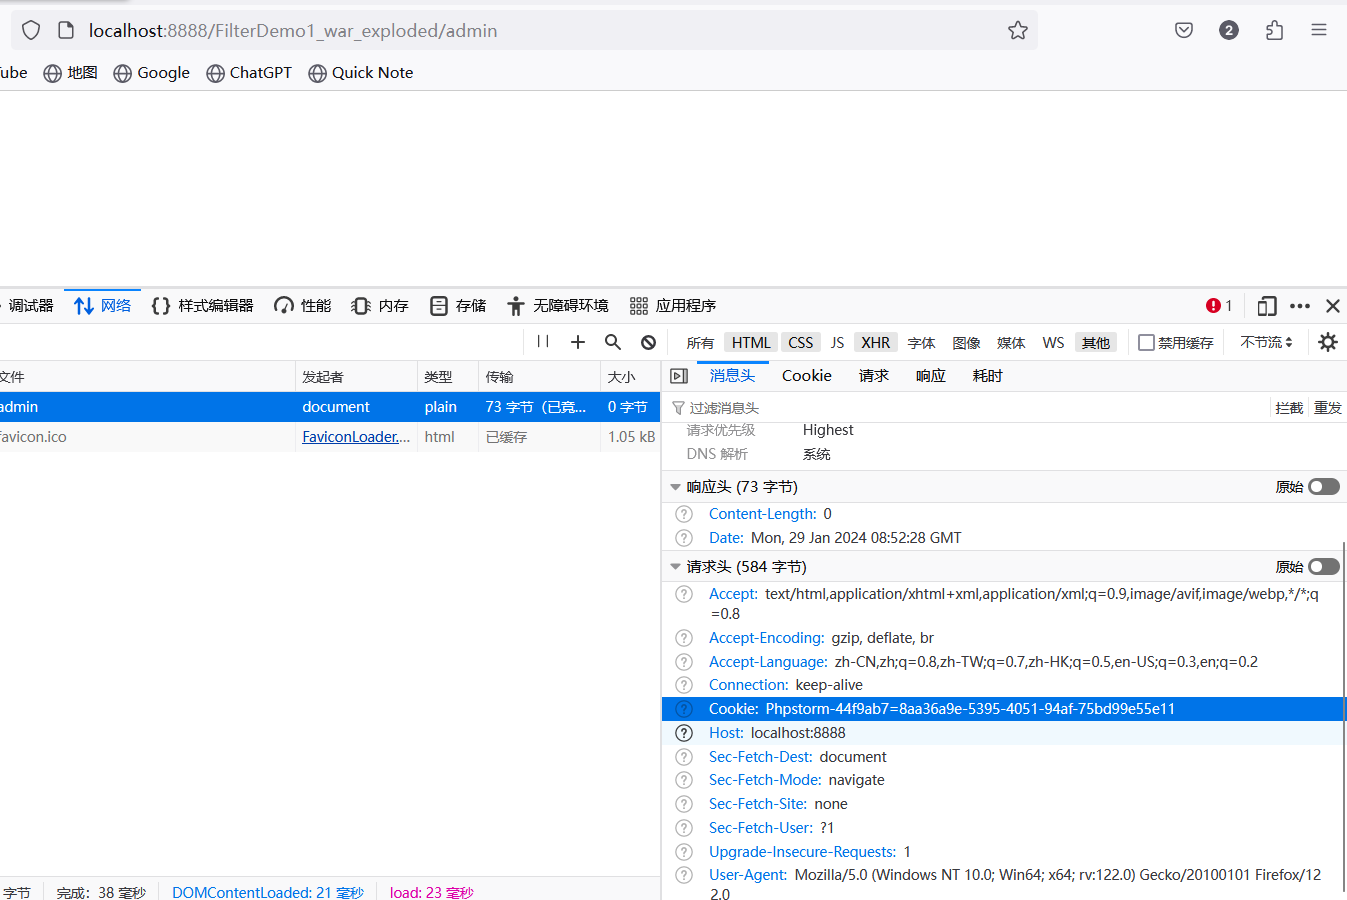1347x900 pixels.
Task: Open the 应用程序 devtools tab
Action: pos(673,306)
